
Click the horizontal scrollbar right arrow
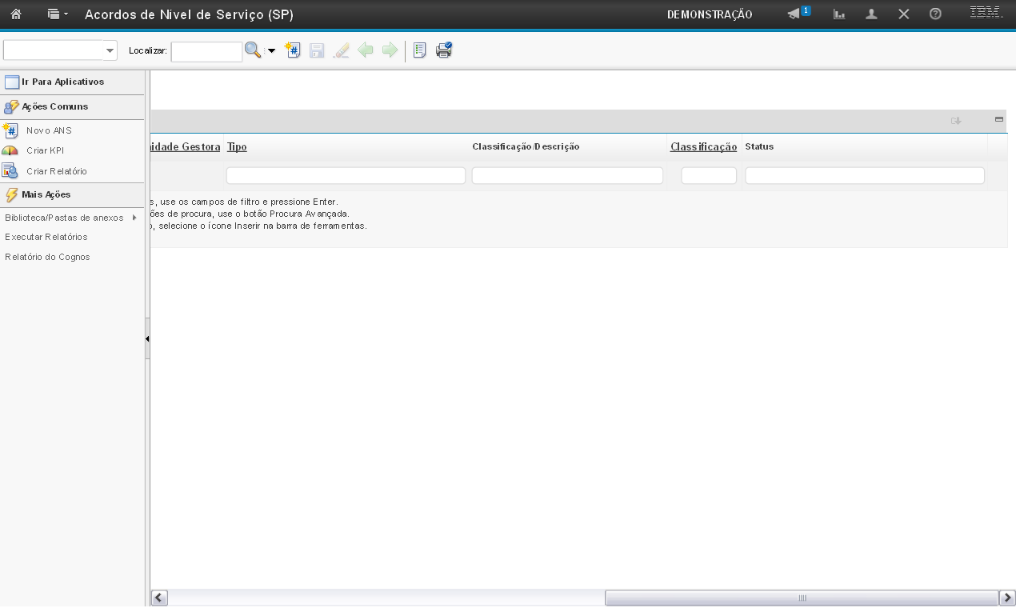[1007, 597]
